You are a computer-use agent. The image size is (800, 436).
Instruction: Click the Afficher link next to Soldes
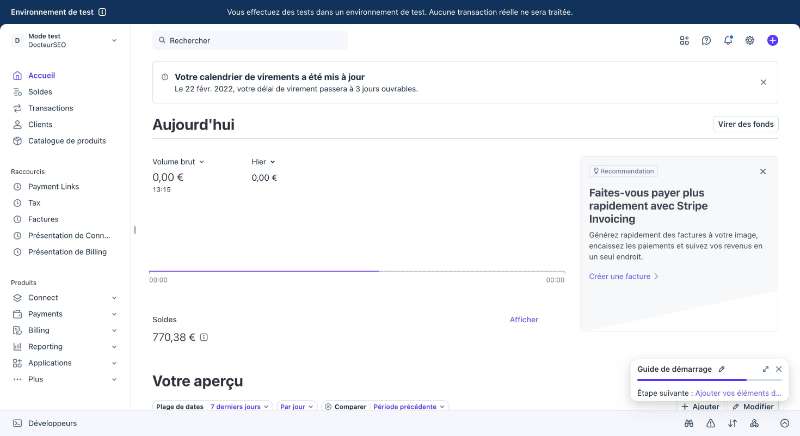tap(524, 319)
